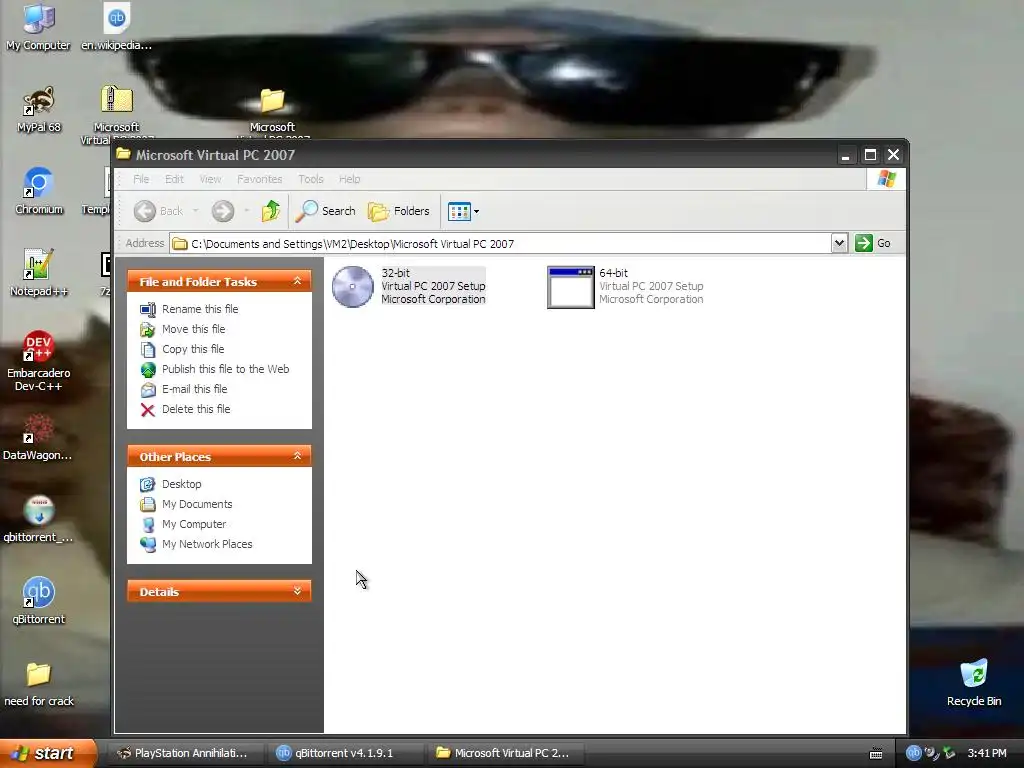Open the Favorites menu
Image resolution: width=1024 pixels, height=768 pixels.
click(260, 179)
